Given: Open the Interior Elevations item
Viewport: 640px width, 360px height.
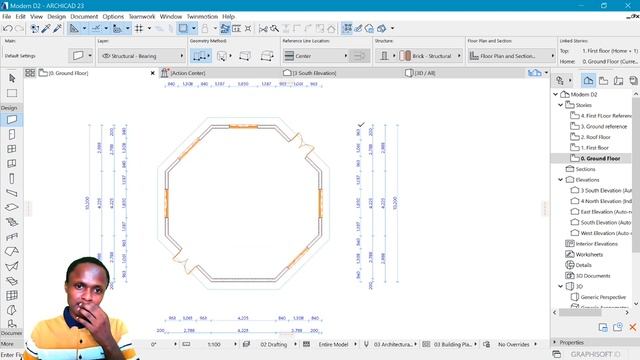Looking at the screenshot, I should coord(596,244).
